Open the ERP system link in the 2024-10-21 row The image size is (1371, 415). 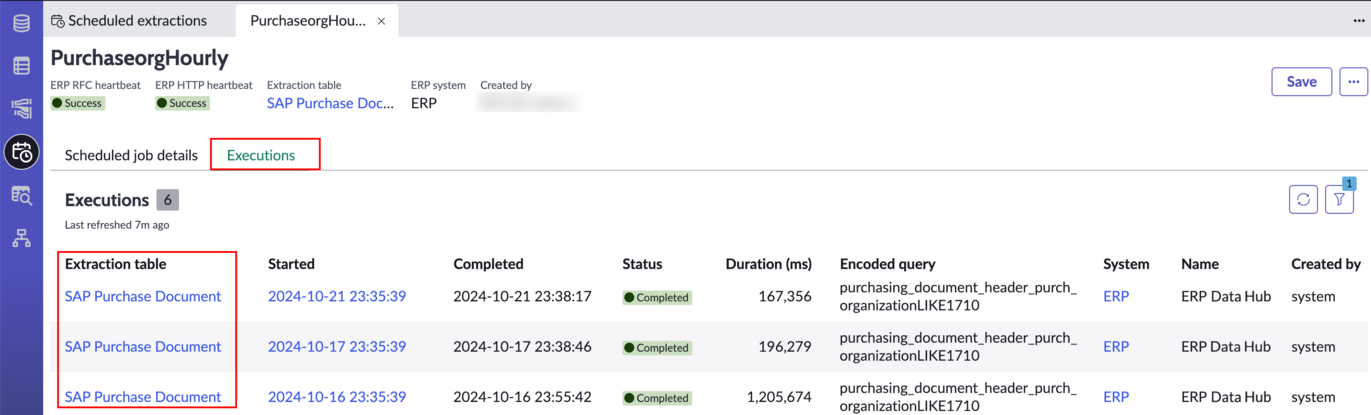pyautogui.click(x=1116, y=296)
